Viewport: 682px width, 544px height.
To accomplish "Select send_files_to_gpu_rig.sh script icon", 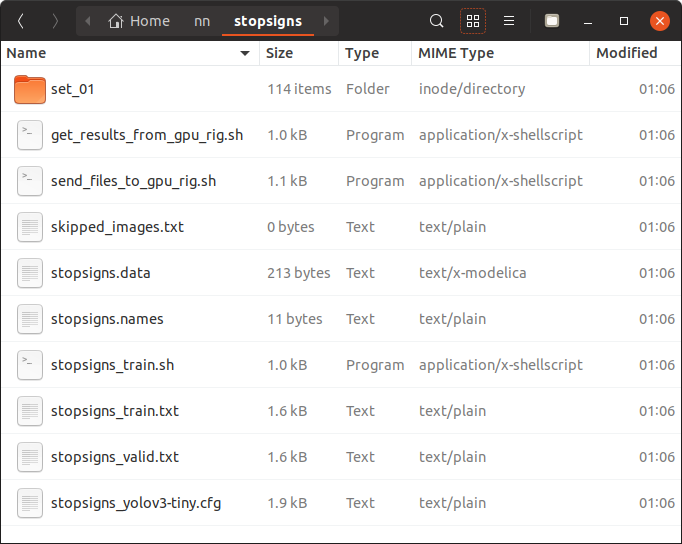I will coord(30,181).
